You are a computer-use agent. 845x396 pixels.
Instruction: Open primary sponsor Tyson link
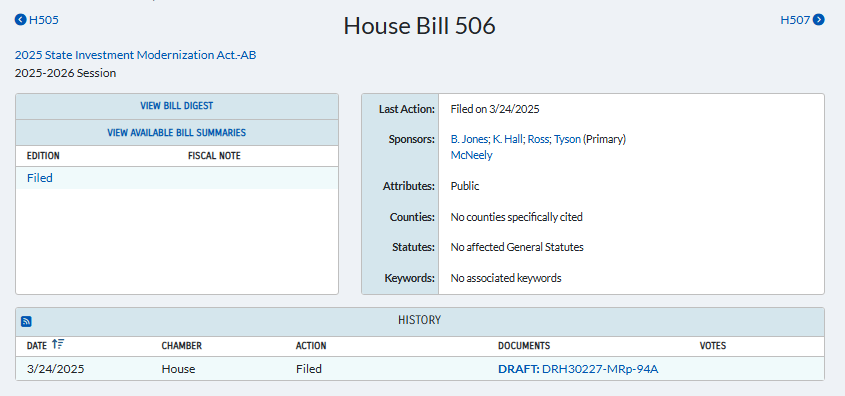pyautogui.click(x=567, y=140)
